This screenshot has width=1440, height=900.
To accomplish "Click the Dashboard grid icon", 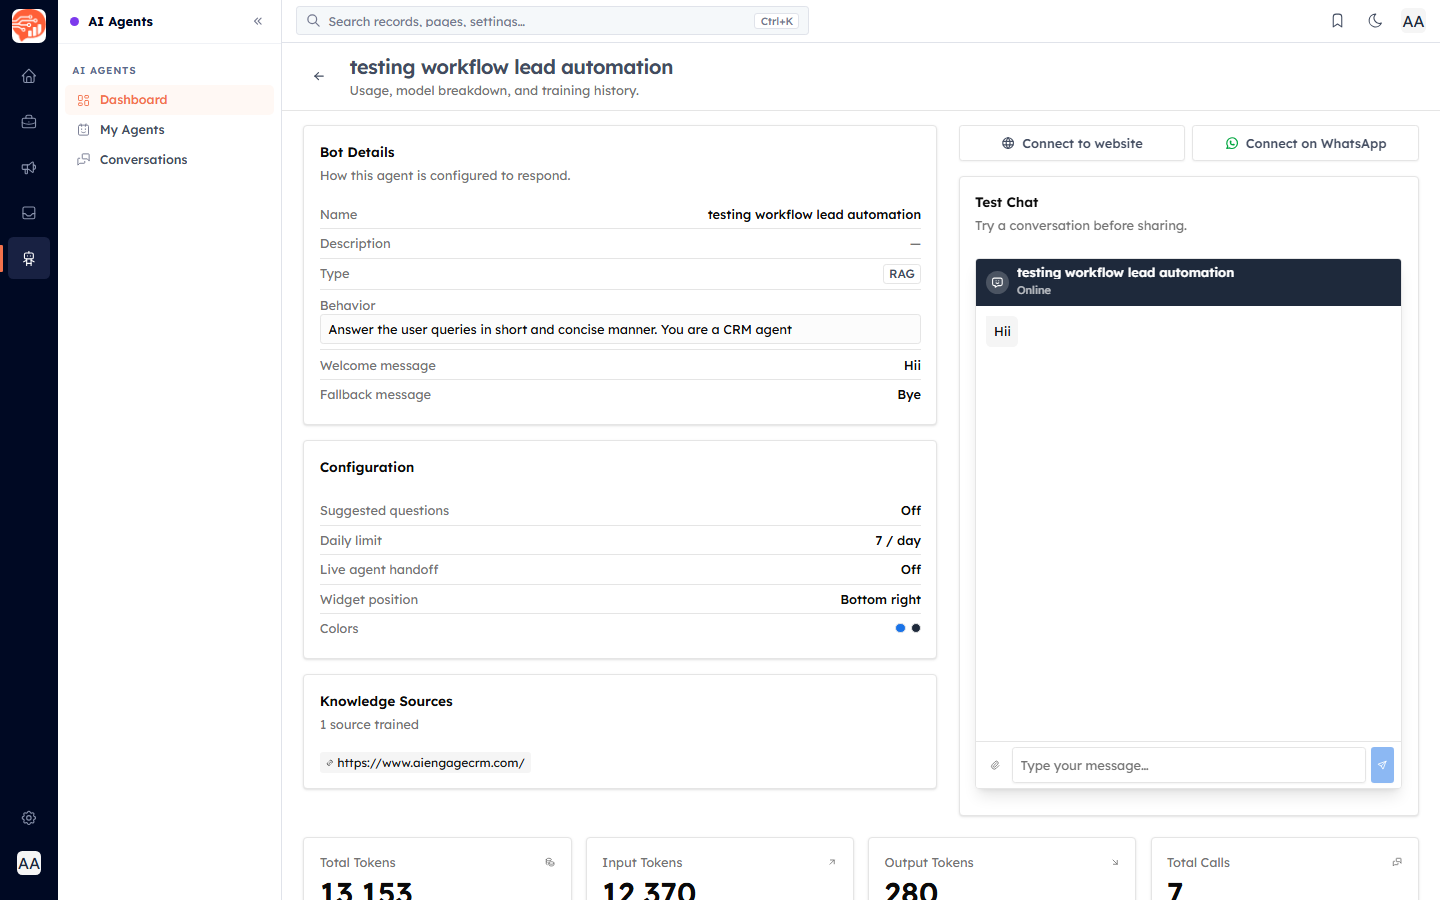I will 84,100.
